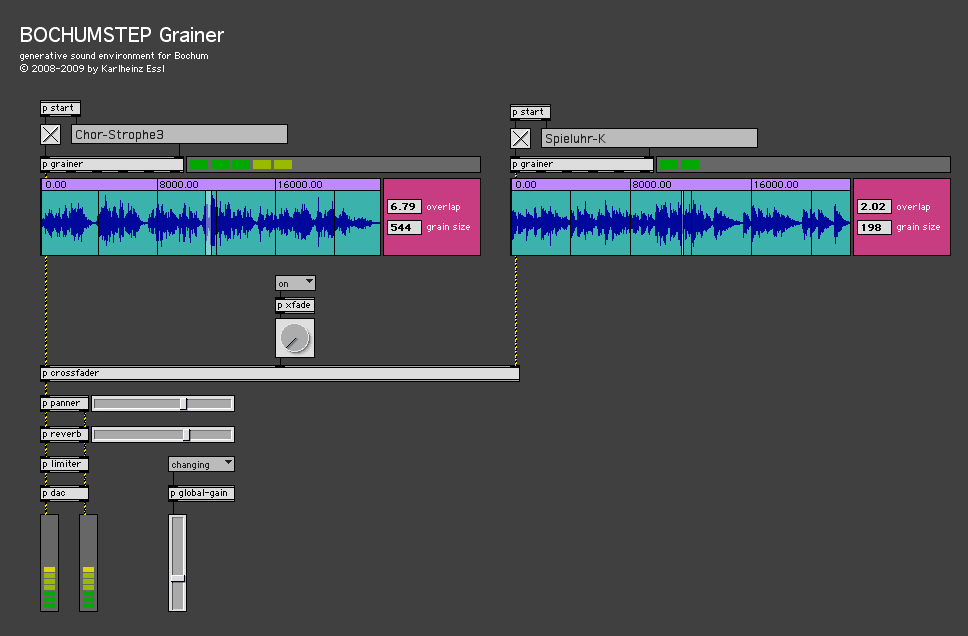Open the 'on' dropdown above xfade

click(295, 284)
